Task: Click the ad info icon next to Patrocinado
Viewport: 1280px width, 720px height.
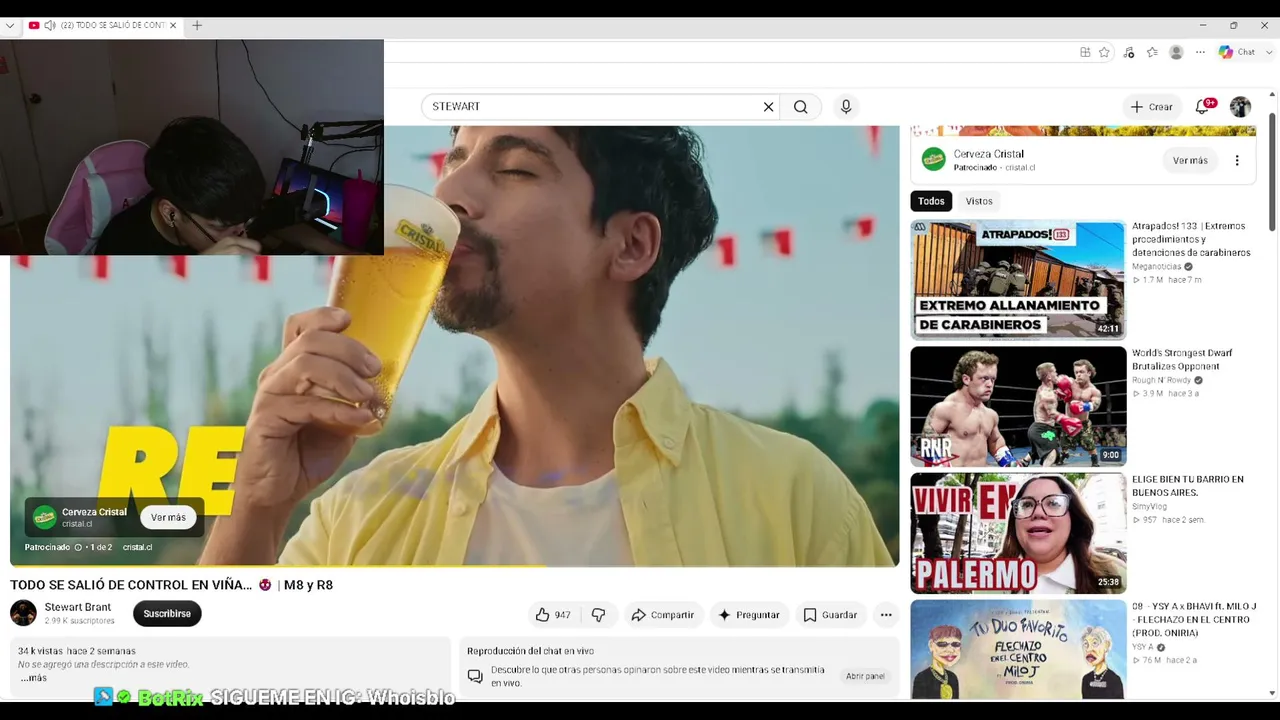Action: pos(78,547)
